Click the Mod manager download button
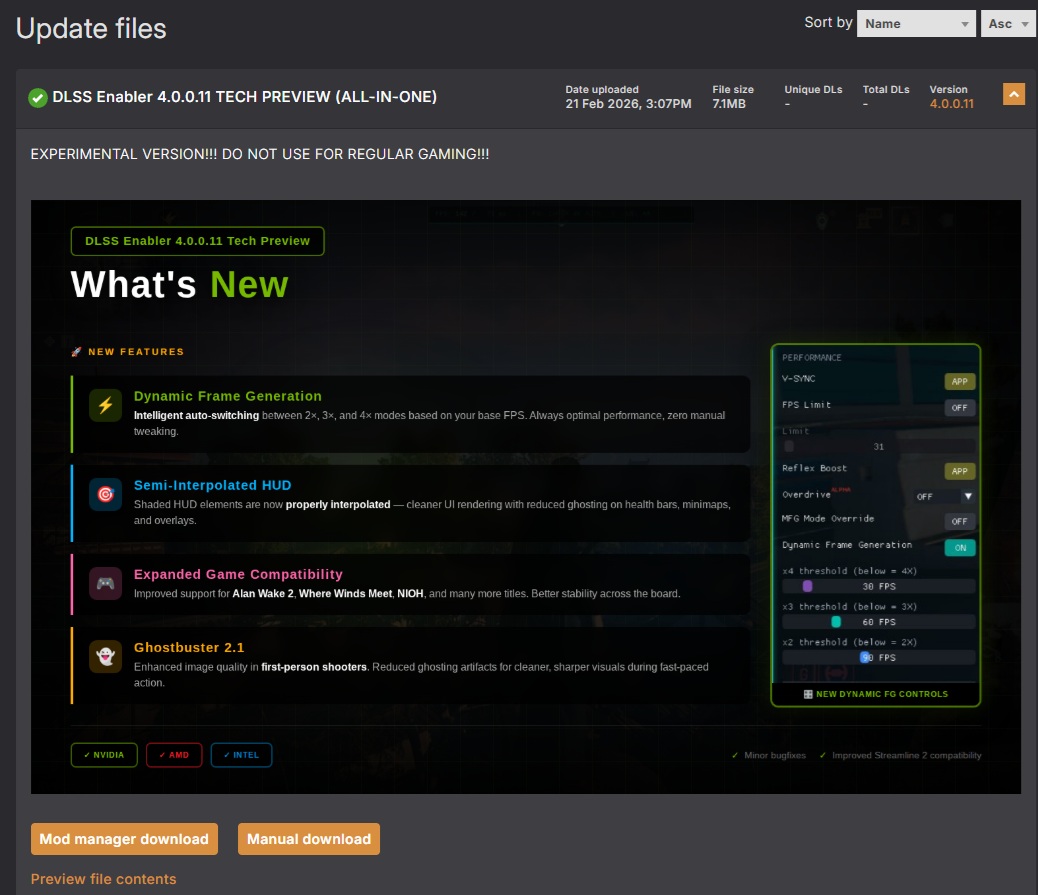Image resolution: width=1038 pixels, height=895 pixels. click(124, 839)
